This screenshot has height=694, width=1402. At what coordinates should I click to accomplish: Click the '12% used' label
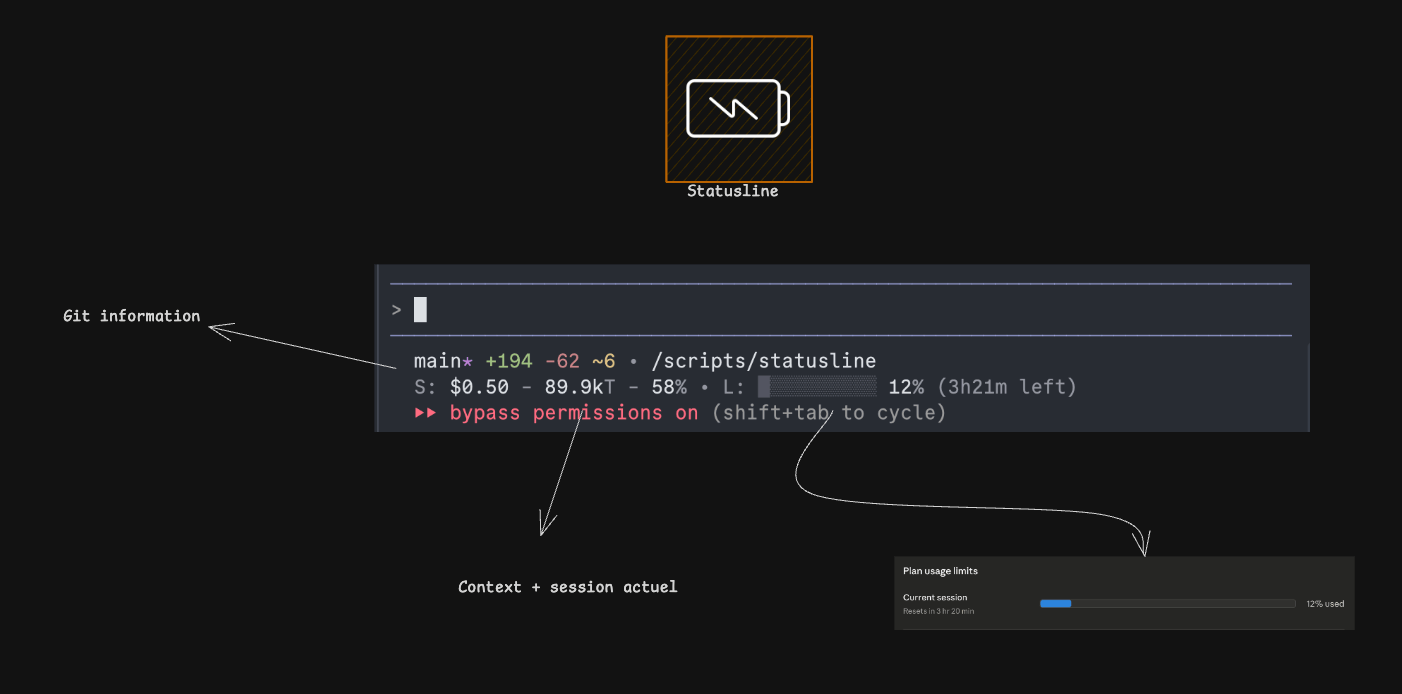pyautogui.click(x=1324, y=604)
